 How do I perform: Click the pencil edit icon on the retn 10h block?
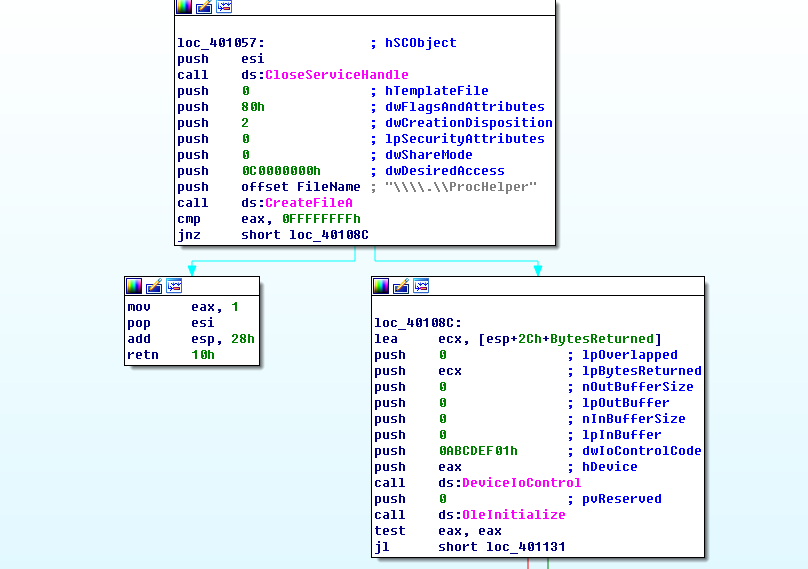154,286
